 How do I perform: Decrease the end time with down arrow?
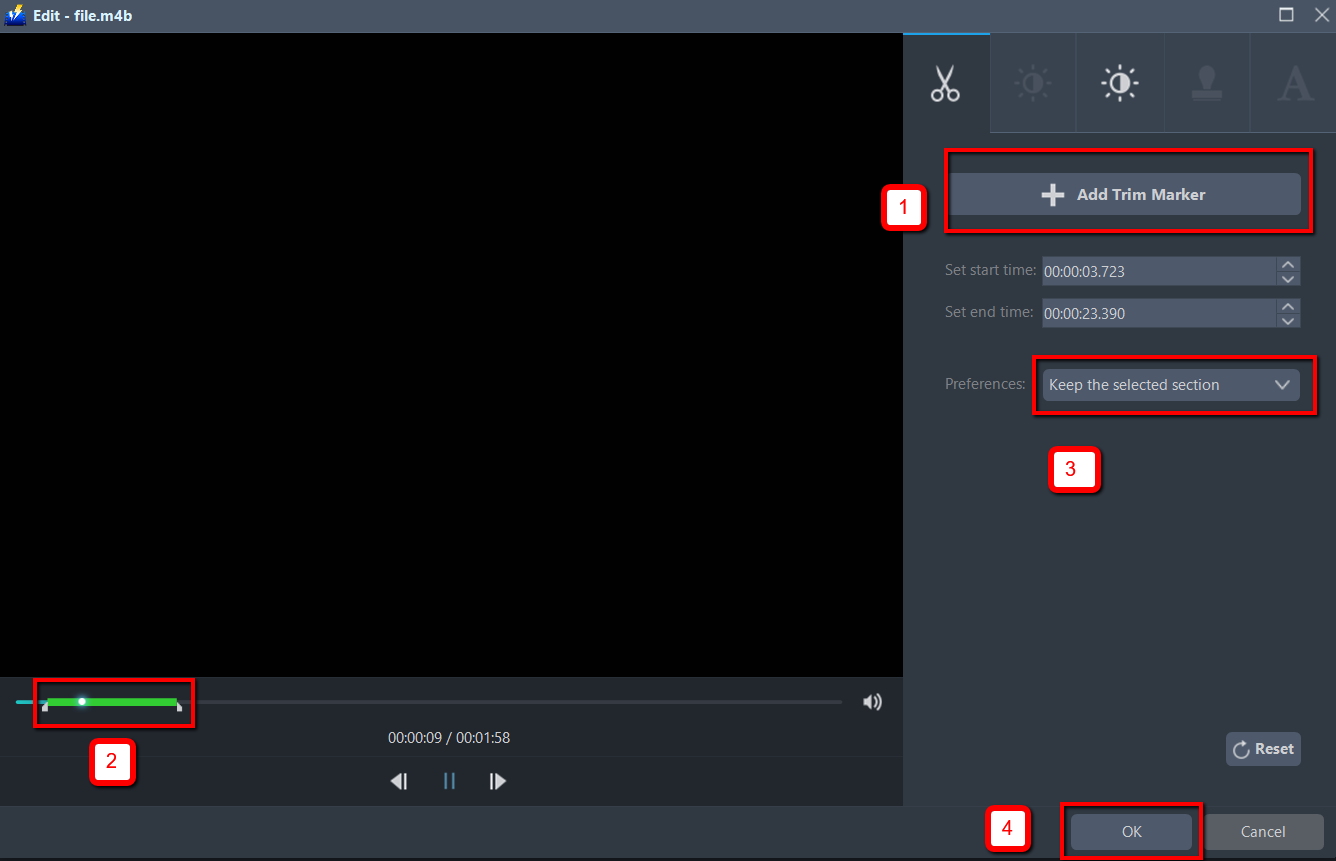tap(1288, 320)
